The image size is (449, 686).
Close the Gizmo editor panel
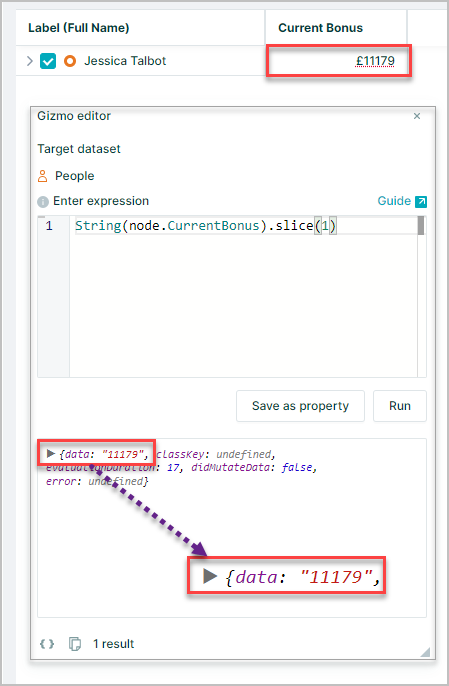[x=417, y=116]
